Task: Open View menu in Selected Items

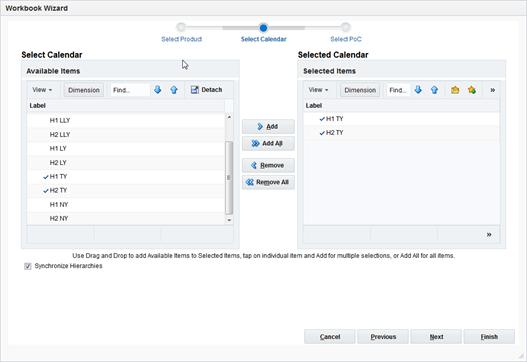Action: click(x=318, y=90)
